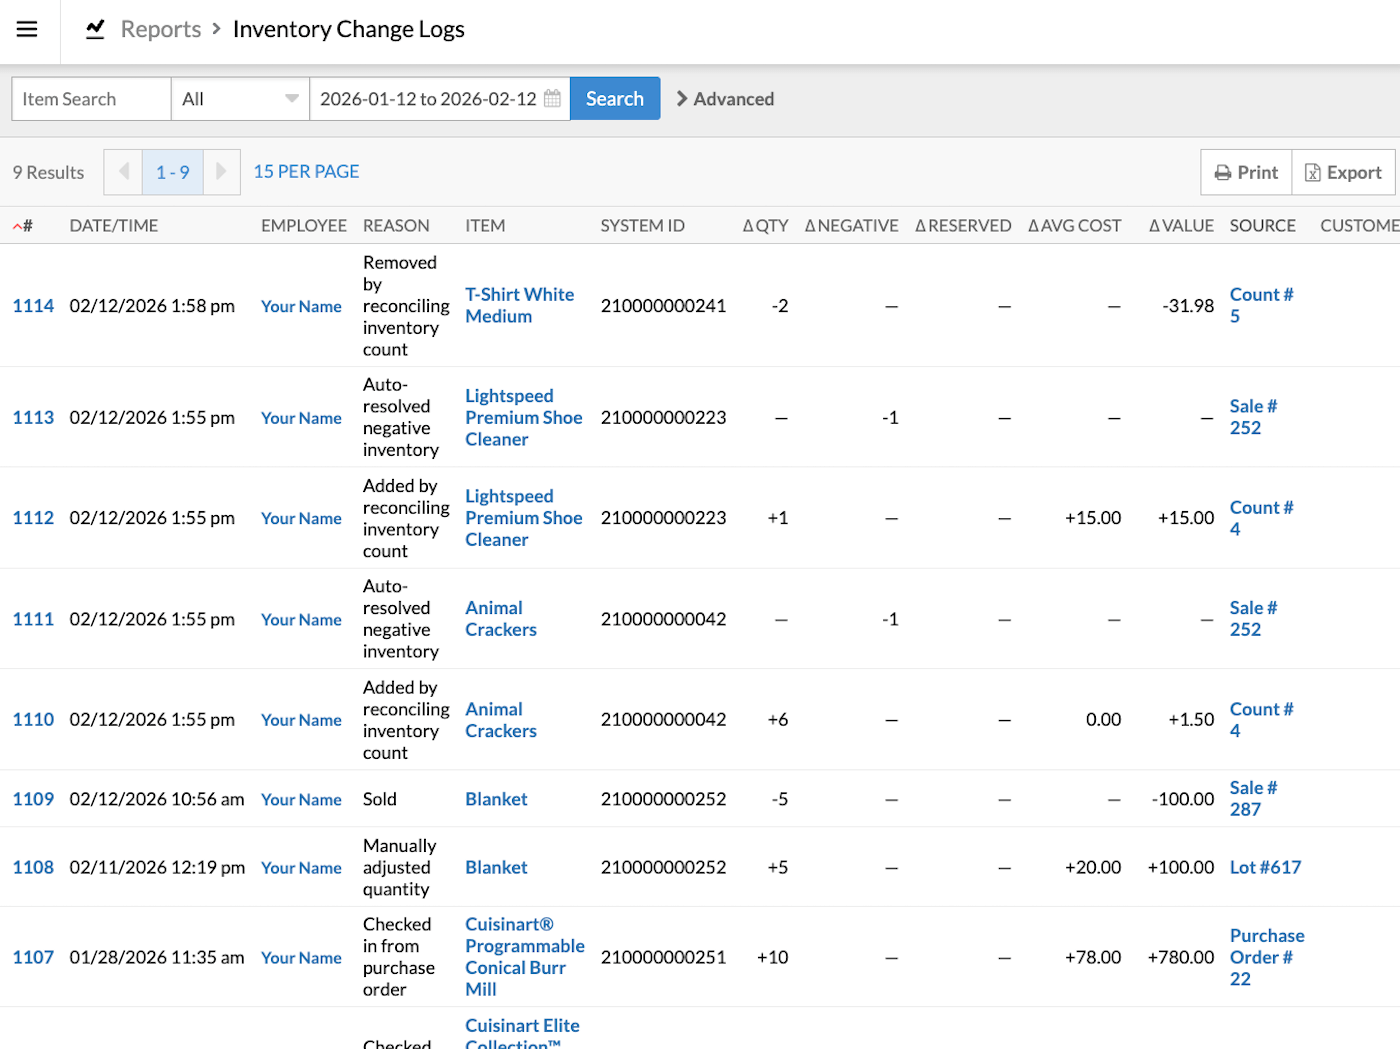Click the Search button
The image size is (1400, 1049).
pos(615,99)
